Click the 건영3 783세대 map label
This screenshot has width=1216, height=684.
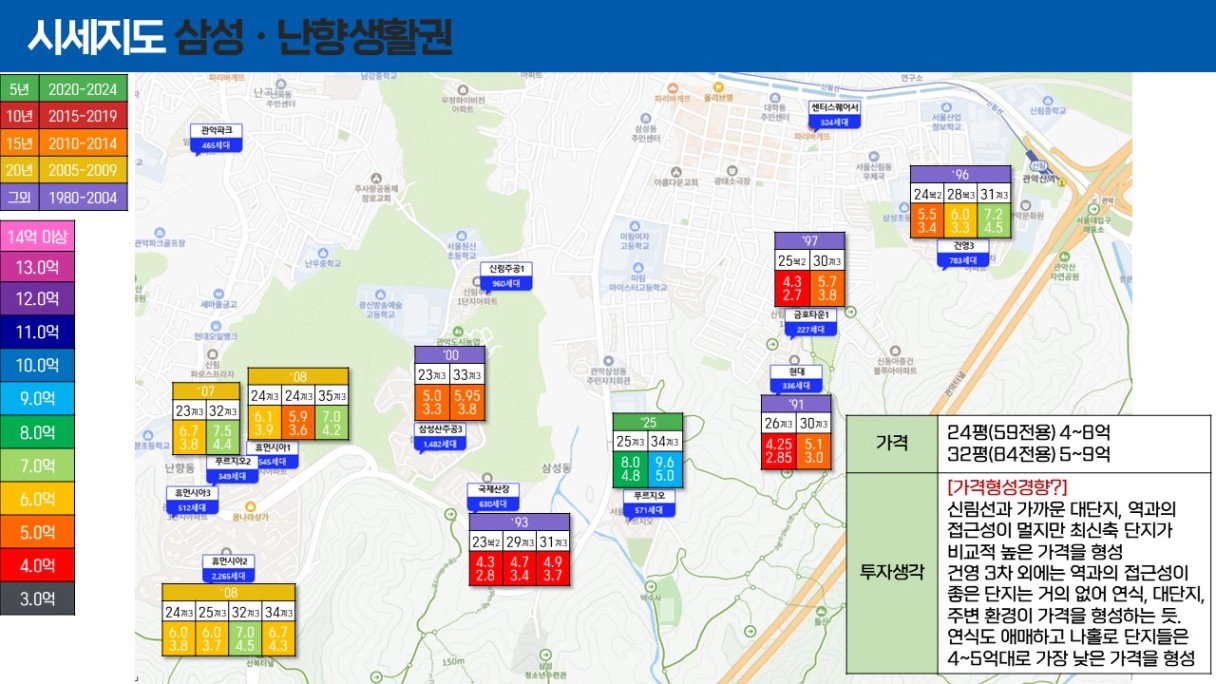tap(964, 254)
